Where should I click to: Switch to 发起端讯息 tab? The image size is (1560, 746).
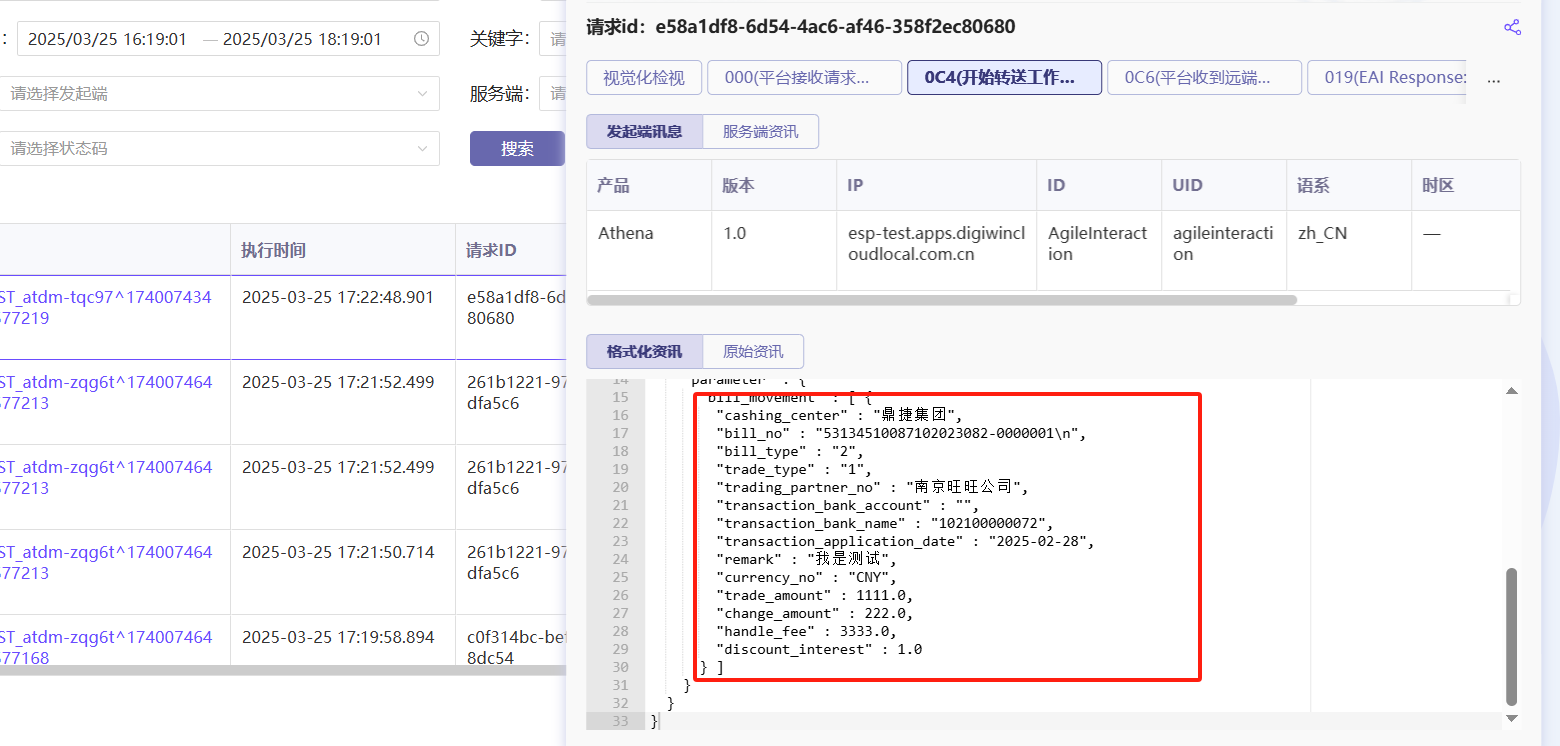(x=644, y=131)
